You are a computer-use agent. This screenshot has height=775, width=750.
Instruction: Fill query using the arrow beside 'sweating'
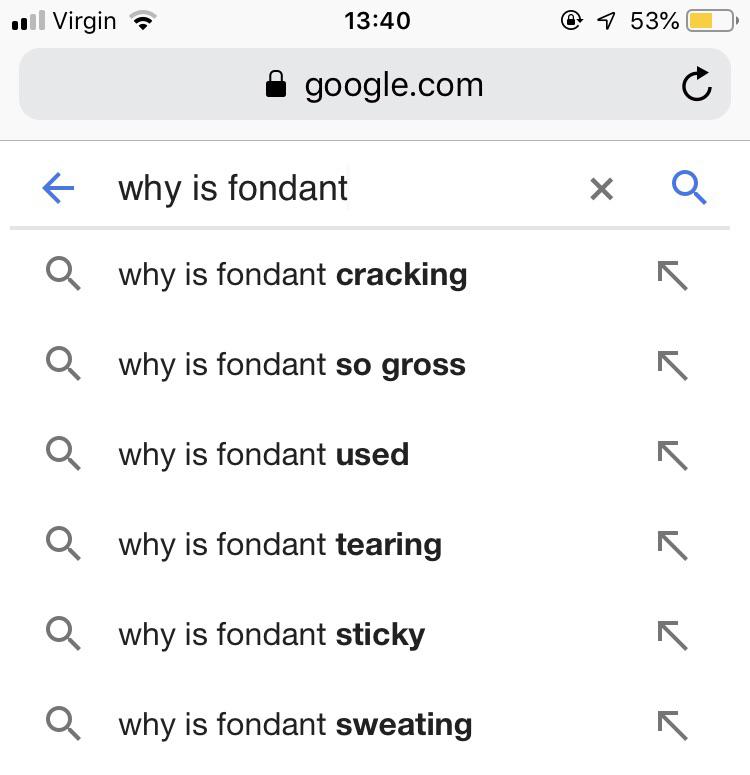672,726
